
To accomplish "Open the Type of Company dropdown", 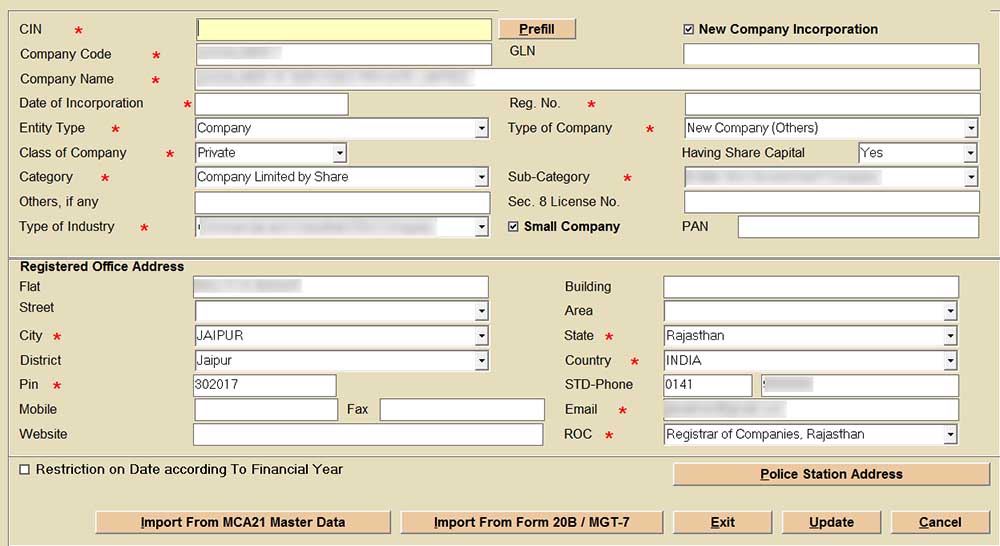I will point(970,128).
